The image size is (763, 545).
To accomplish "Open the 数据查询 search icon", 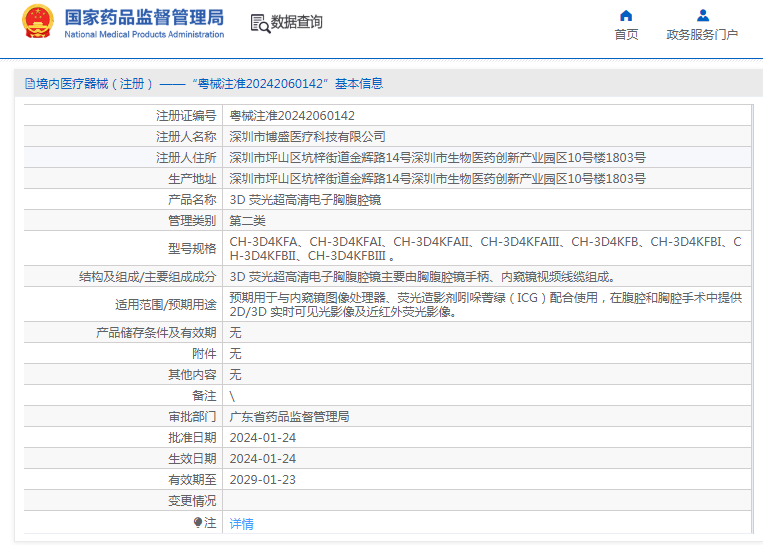I will (260, 23).
